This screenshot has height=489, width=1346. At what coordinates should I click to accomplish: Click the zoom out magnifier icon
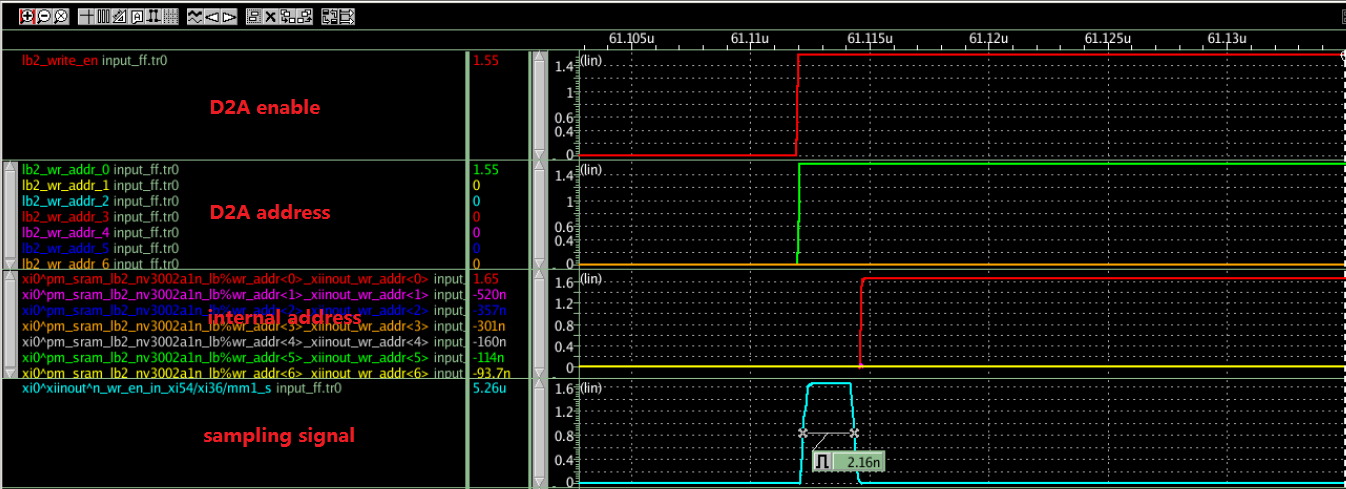(x=43, y=17)
